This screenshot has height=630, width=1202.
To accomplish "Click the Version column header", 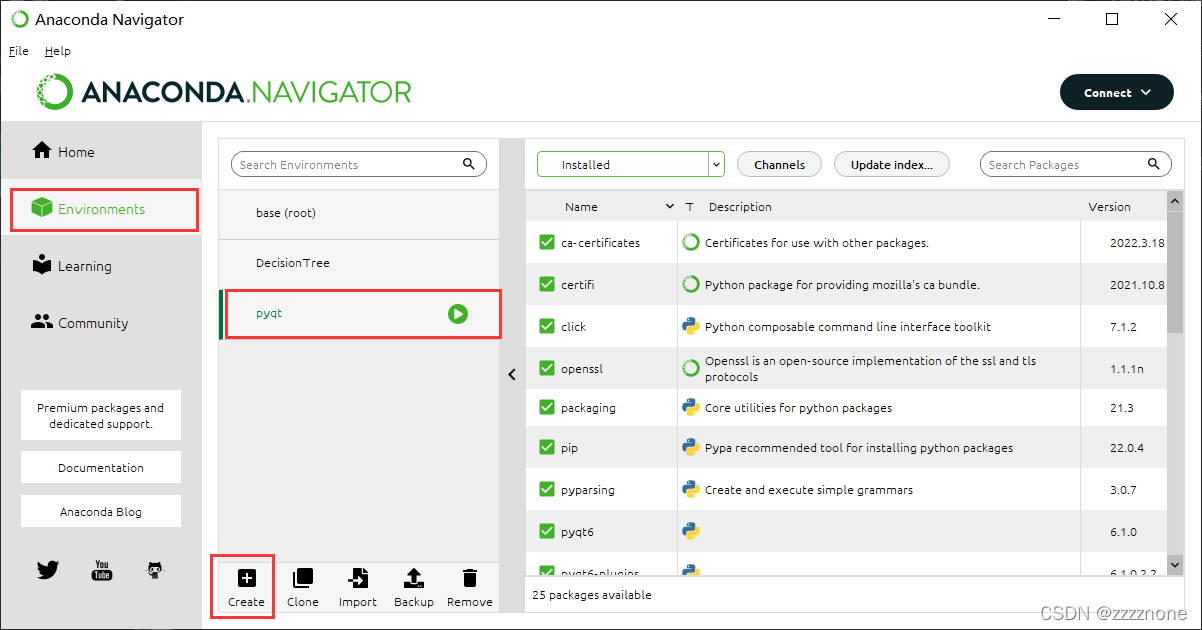I will coord(1109,207).
